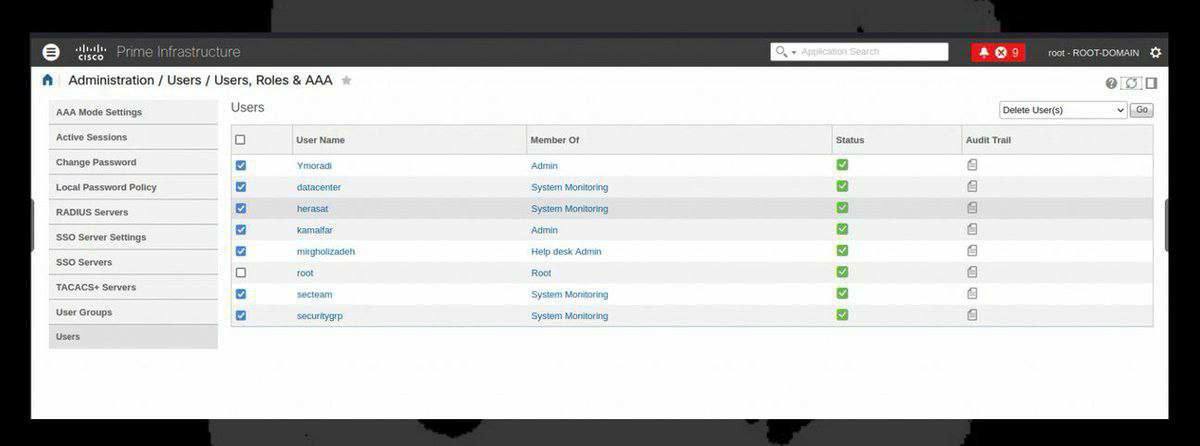Toggle the select-all users checkbox
The height and width of the screenshot is (446, 1200).
click(240, 140)
